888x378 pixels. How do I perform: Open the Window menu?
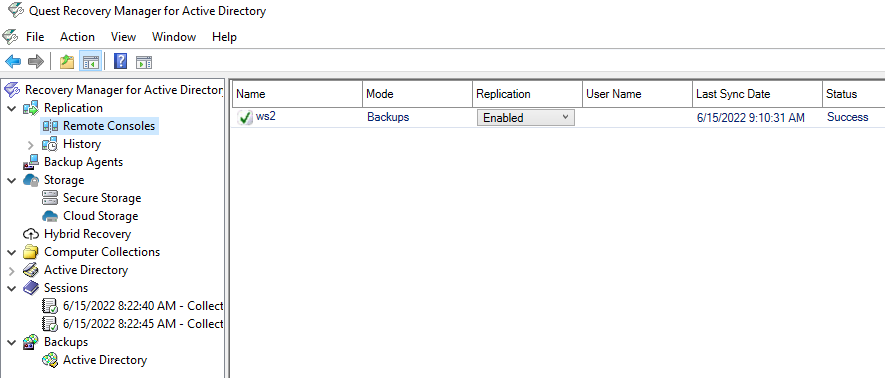174,37
